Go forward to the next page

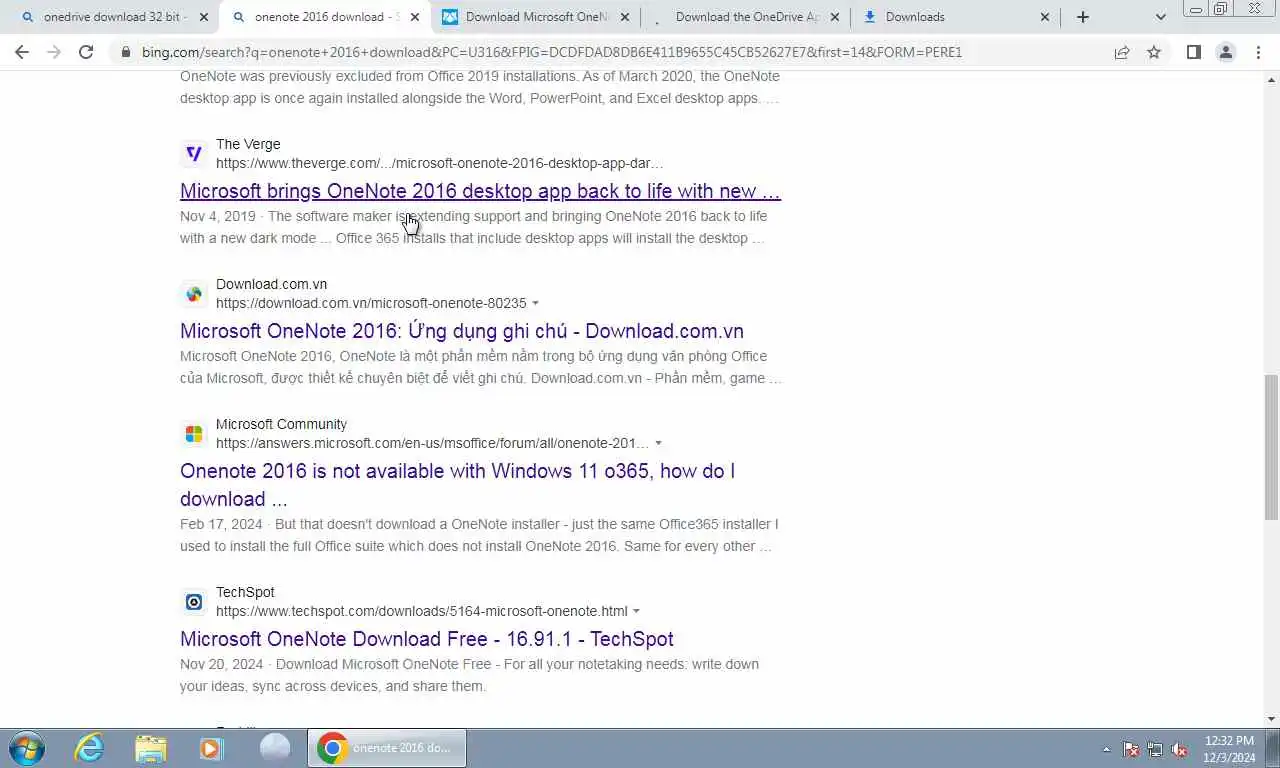[54, 52]
